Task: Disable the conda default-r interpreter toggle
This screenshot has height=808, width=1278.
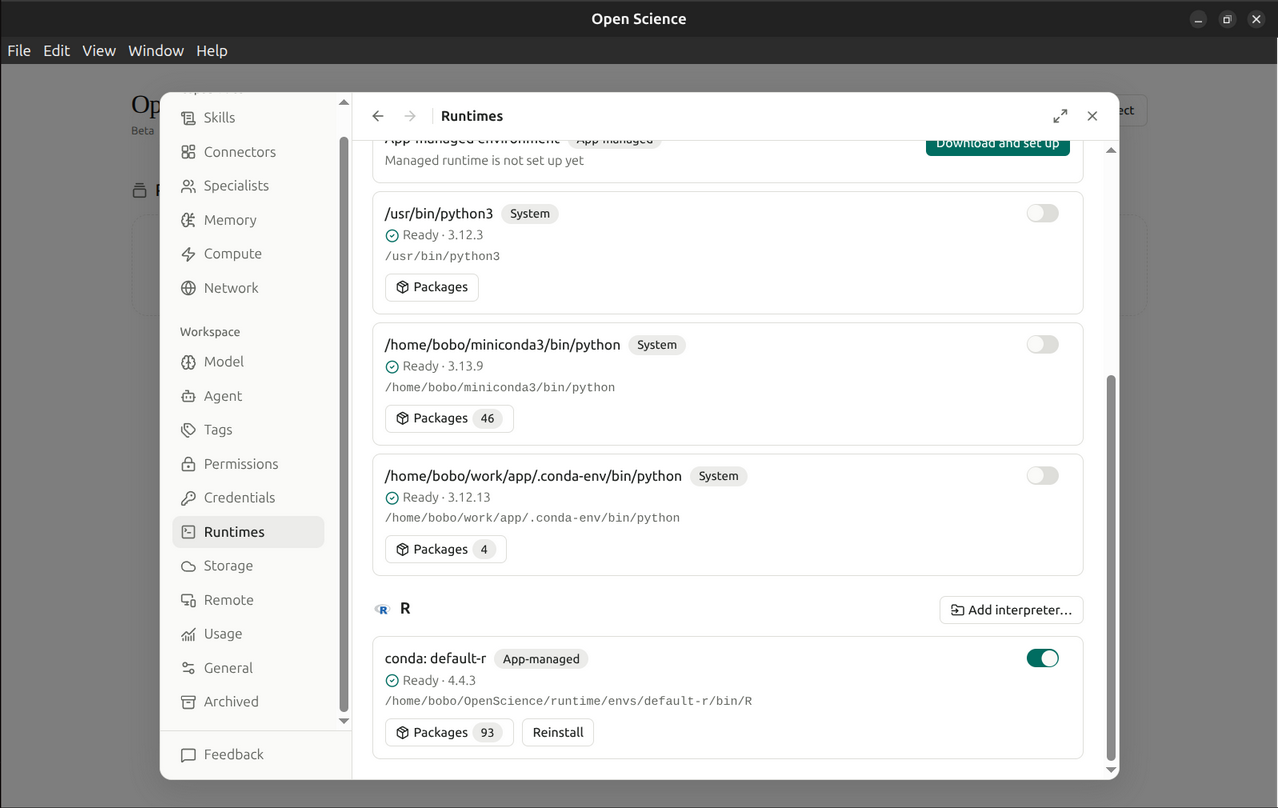Action: point(1042,658)
